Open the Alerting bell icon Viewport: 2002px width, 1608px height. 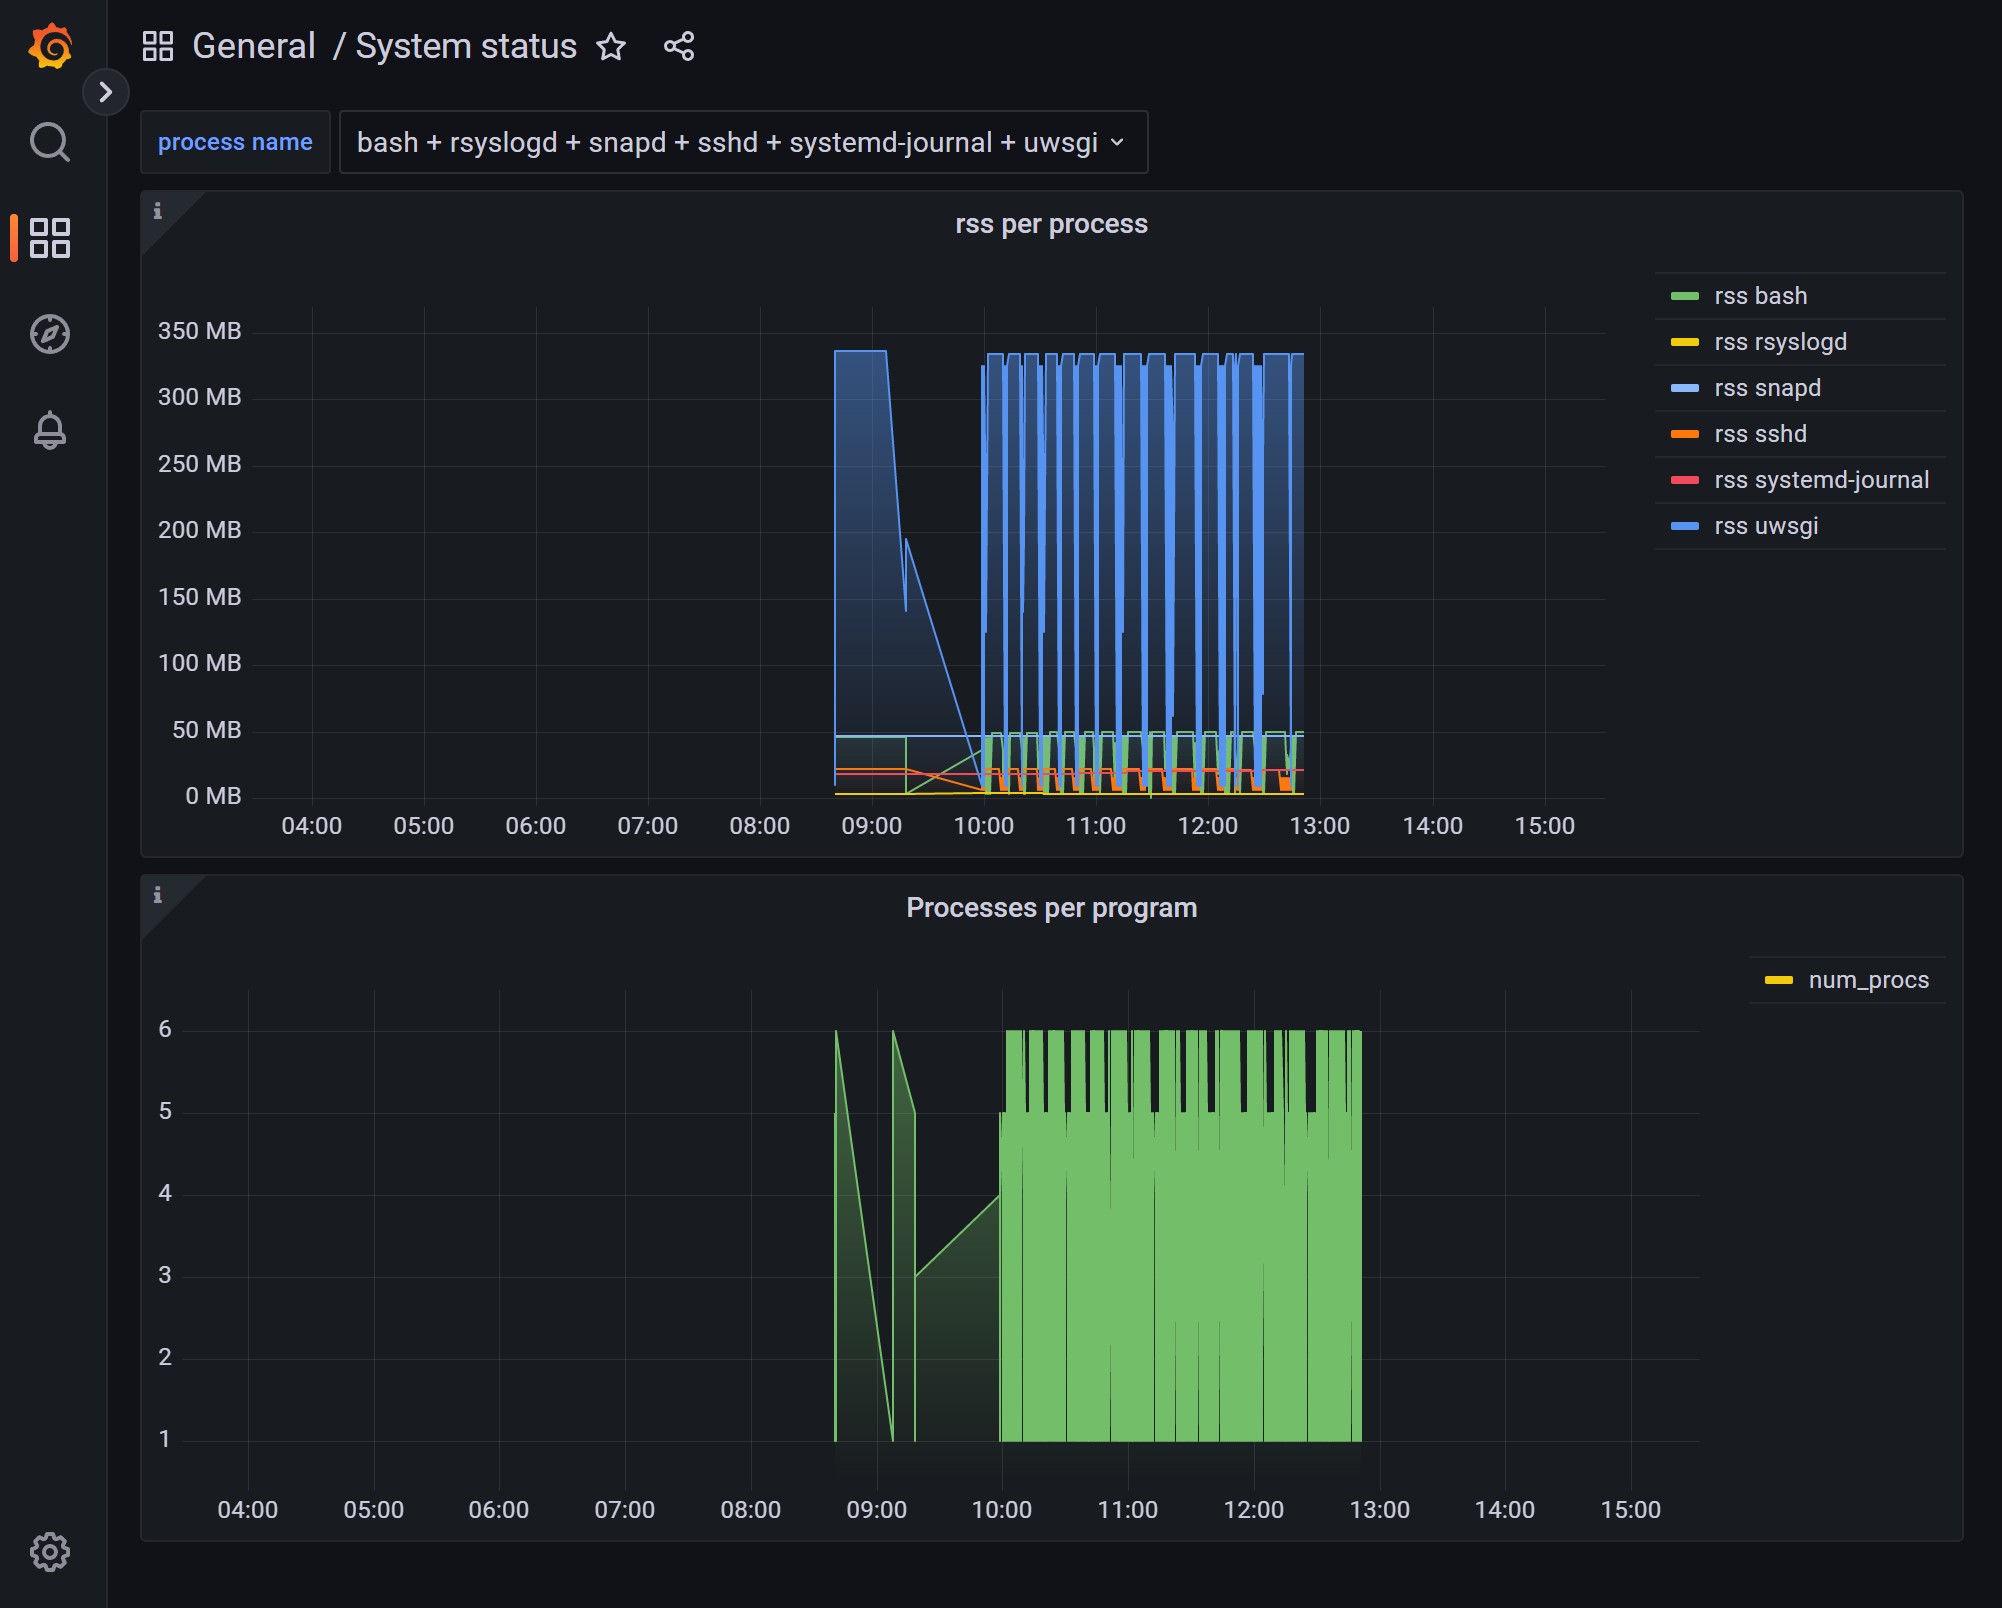[50, 430]
